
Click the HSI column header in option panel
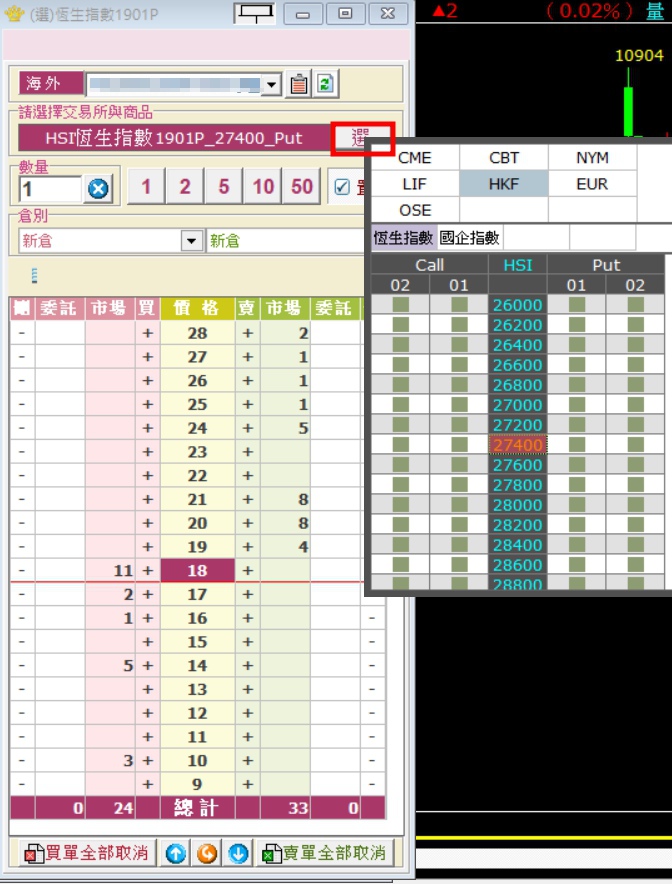[x=518, y=264]
